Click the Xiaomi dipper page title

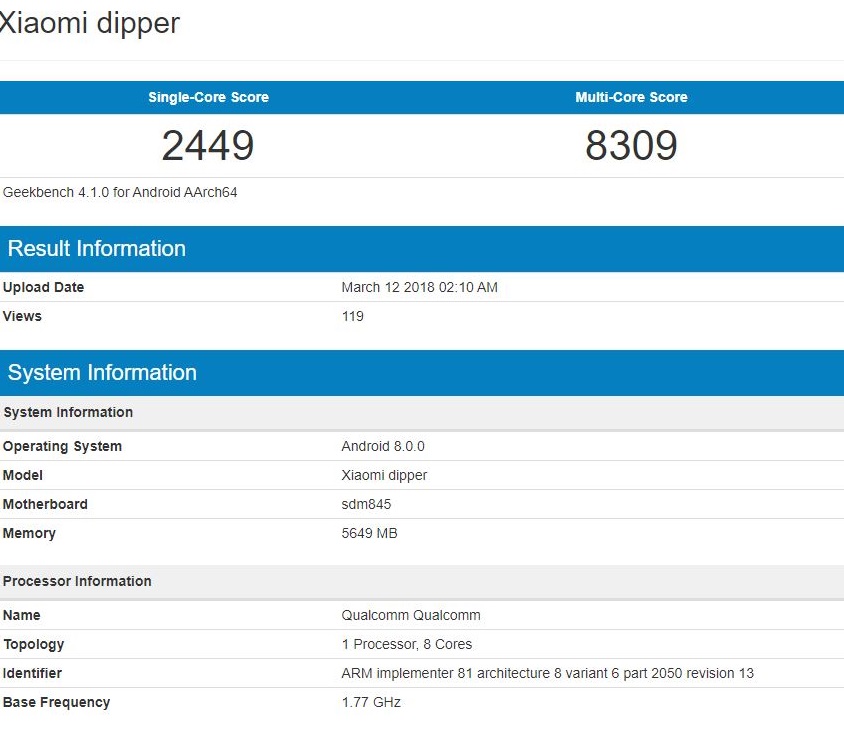tap(91, 23)
